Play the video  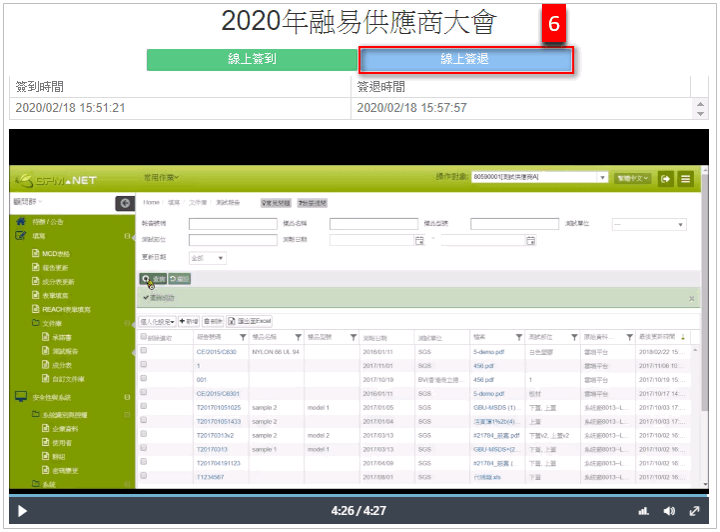22,510
